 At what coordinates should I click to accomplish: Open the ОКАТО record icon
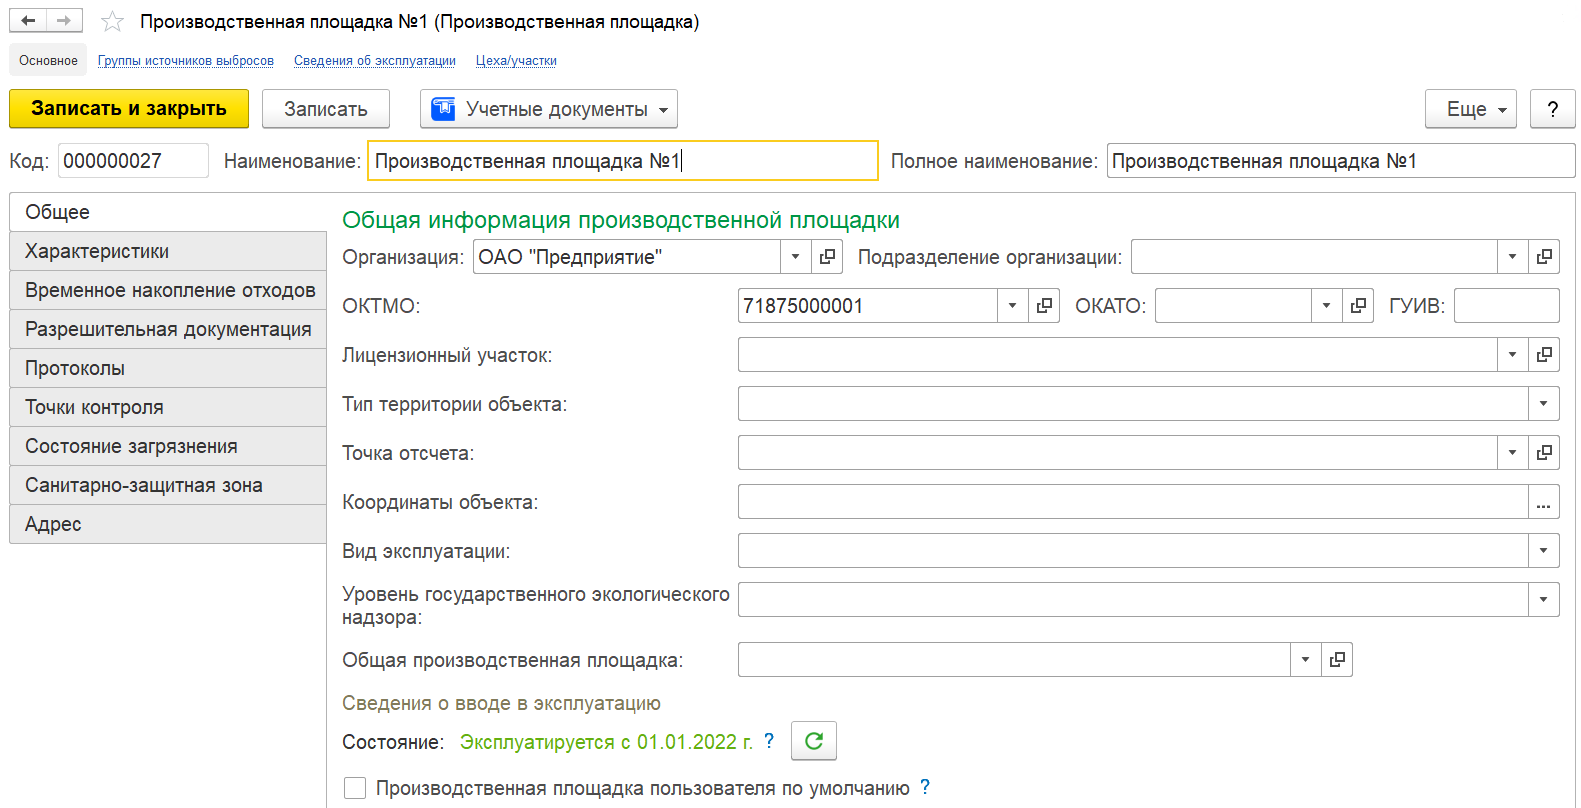click(x=1358, y=306)
